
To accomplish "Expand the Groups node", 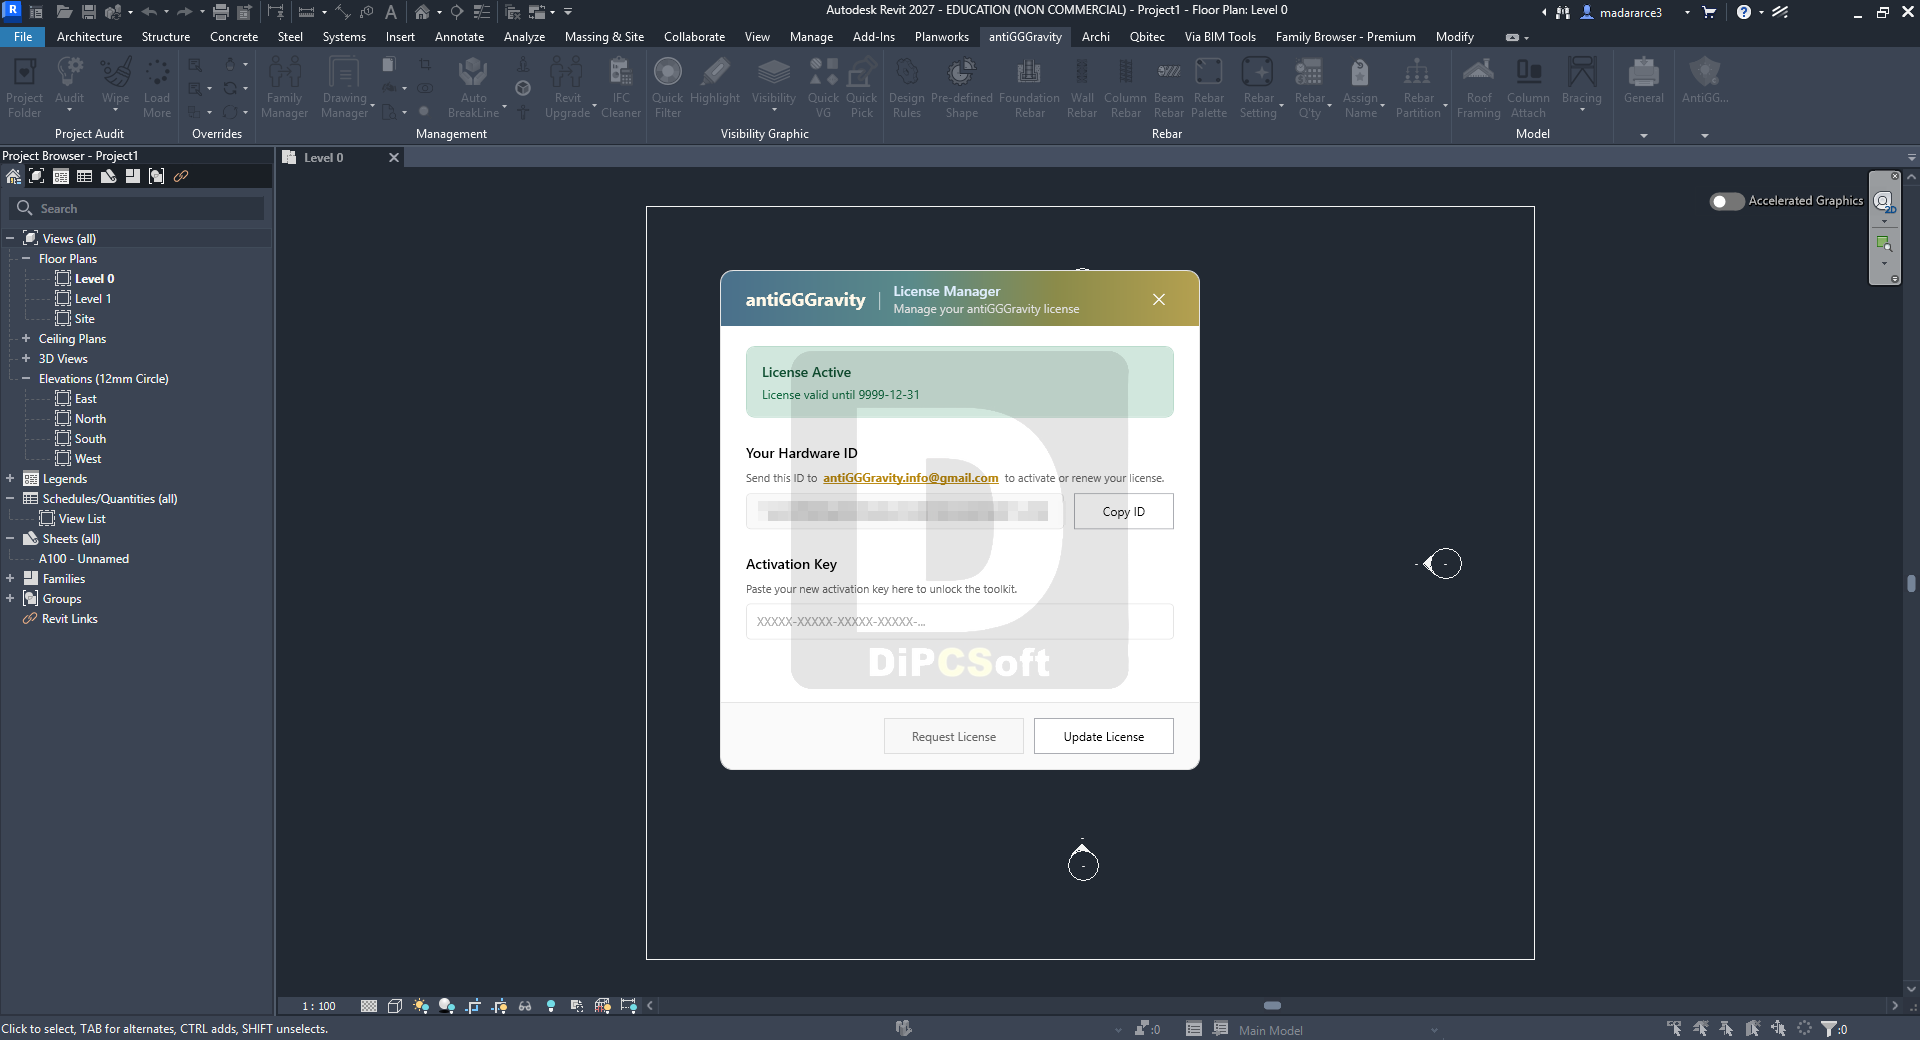I will [x=10, y=598].
